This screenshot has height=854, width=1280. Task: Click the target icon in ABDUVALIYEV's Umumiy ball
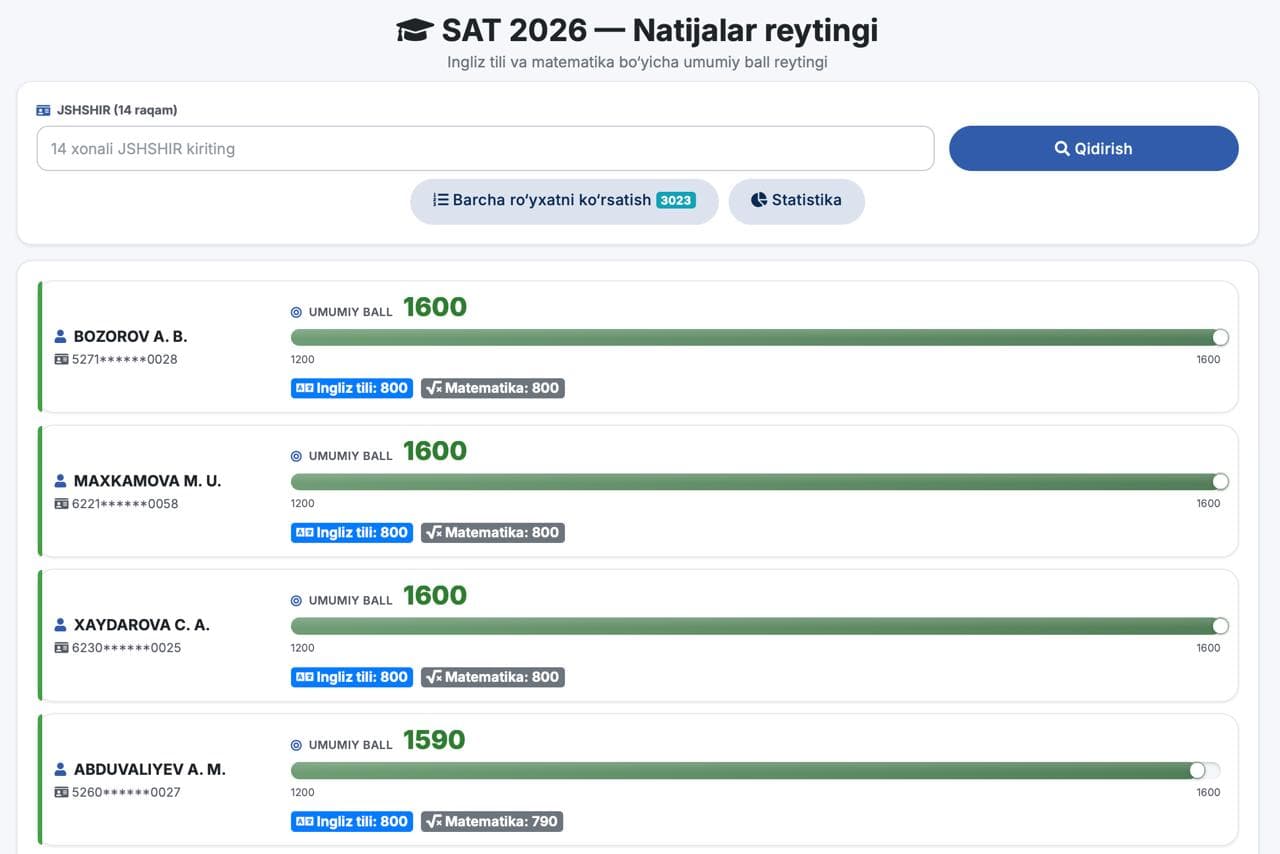coord(296,745)
